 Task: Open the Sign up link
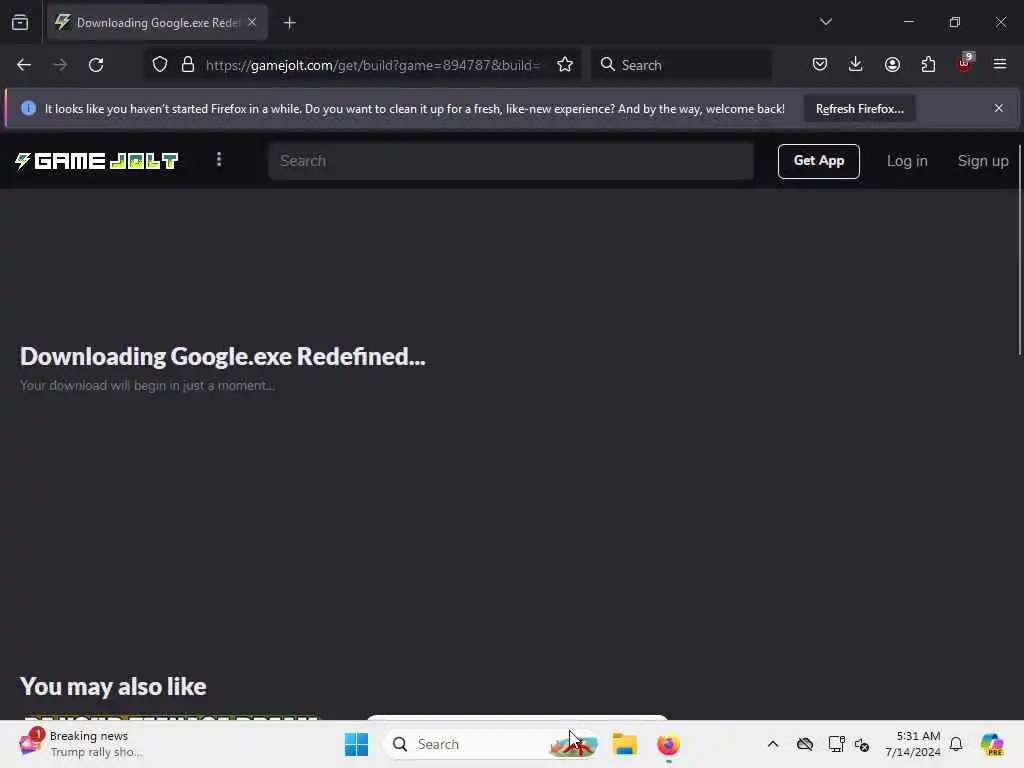coord(982,161)
